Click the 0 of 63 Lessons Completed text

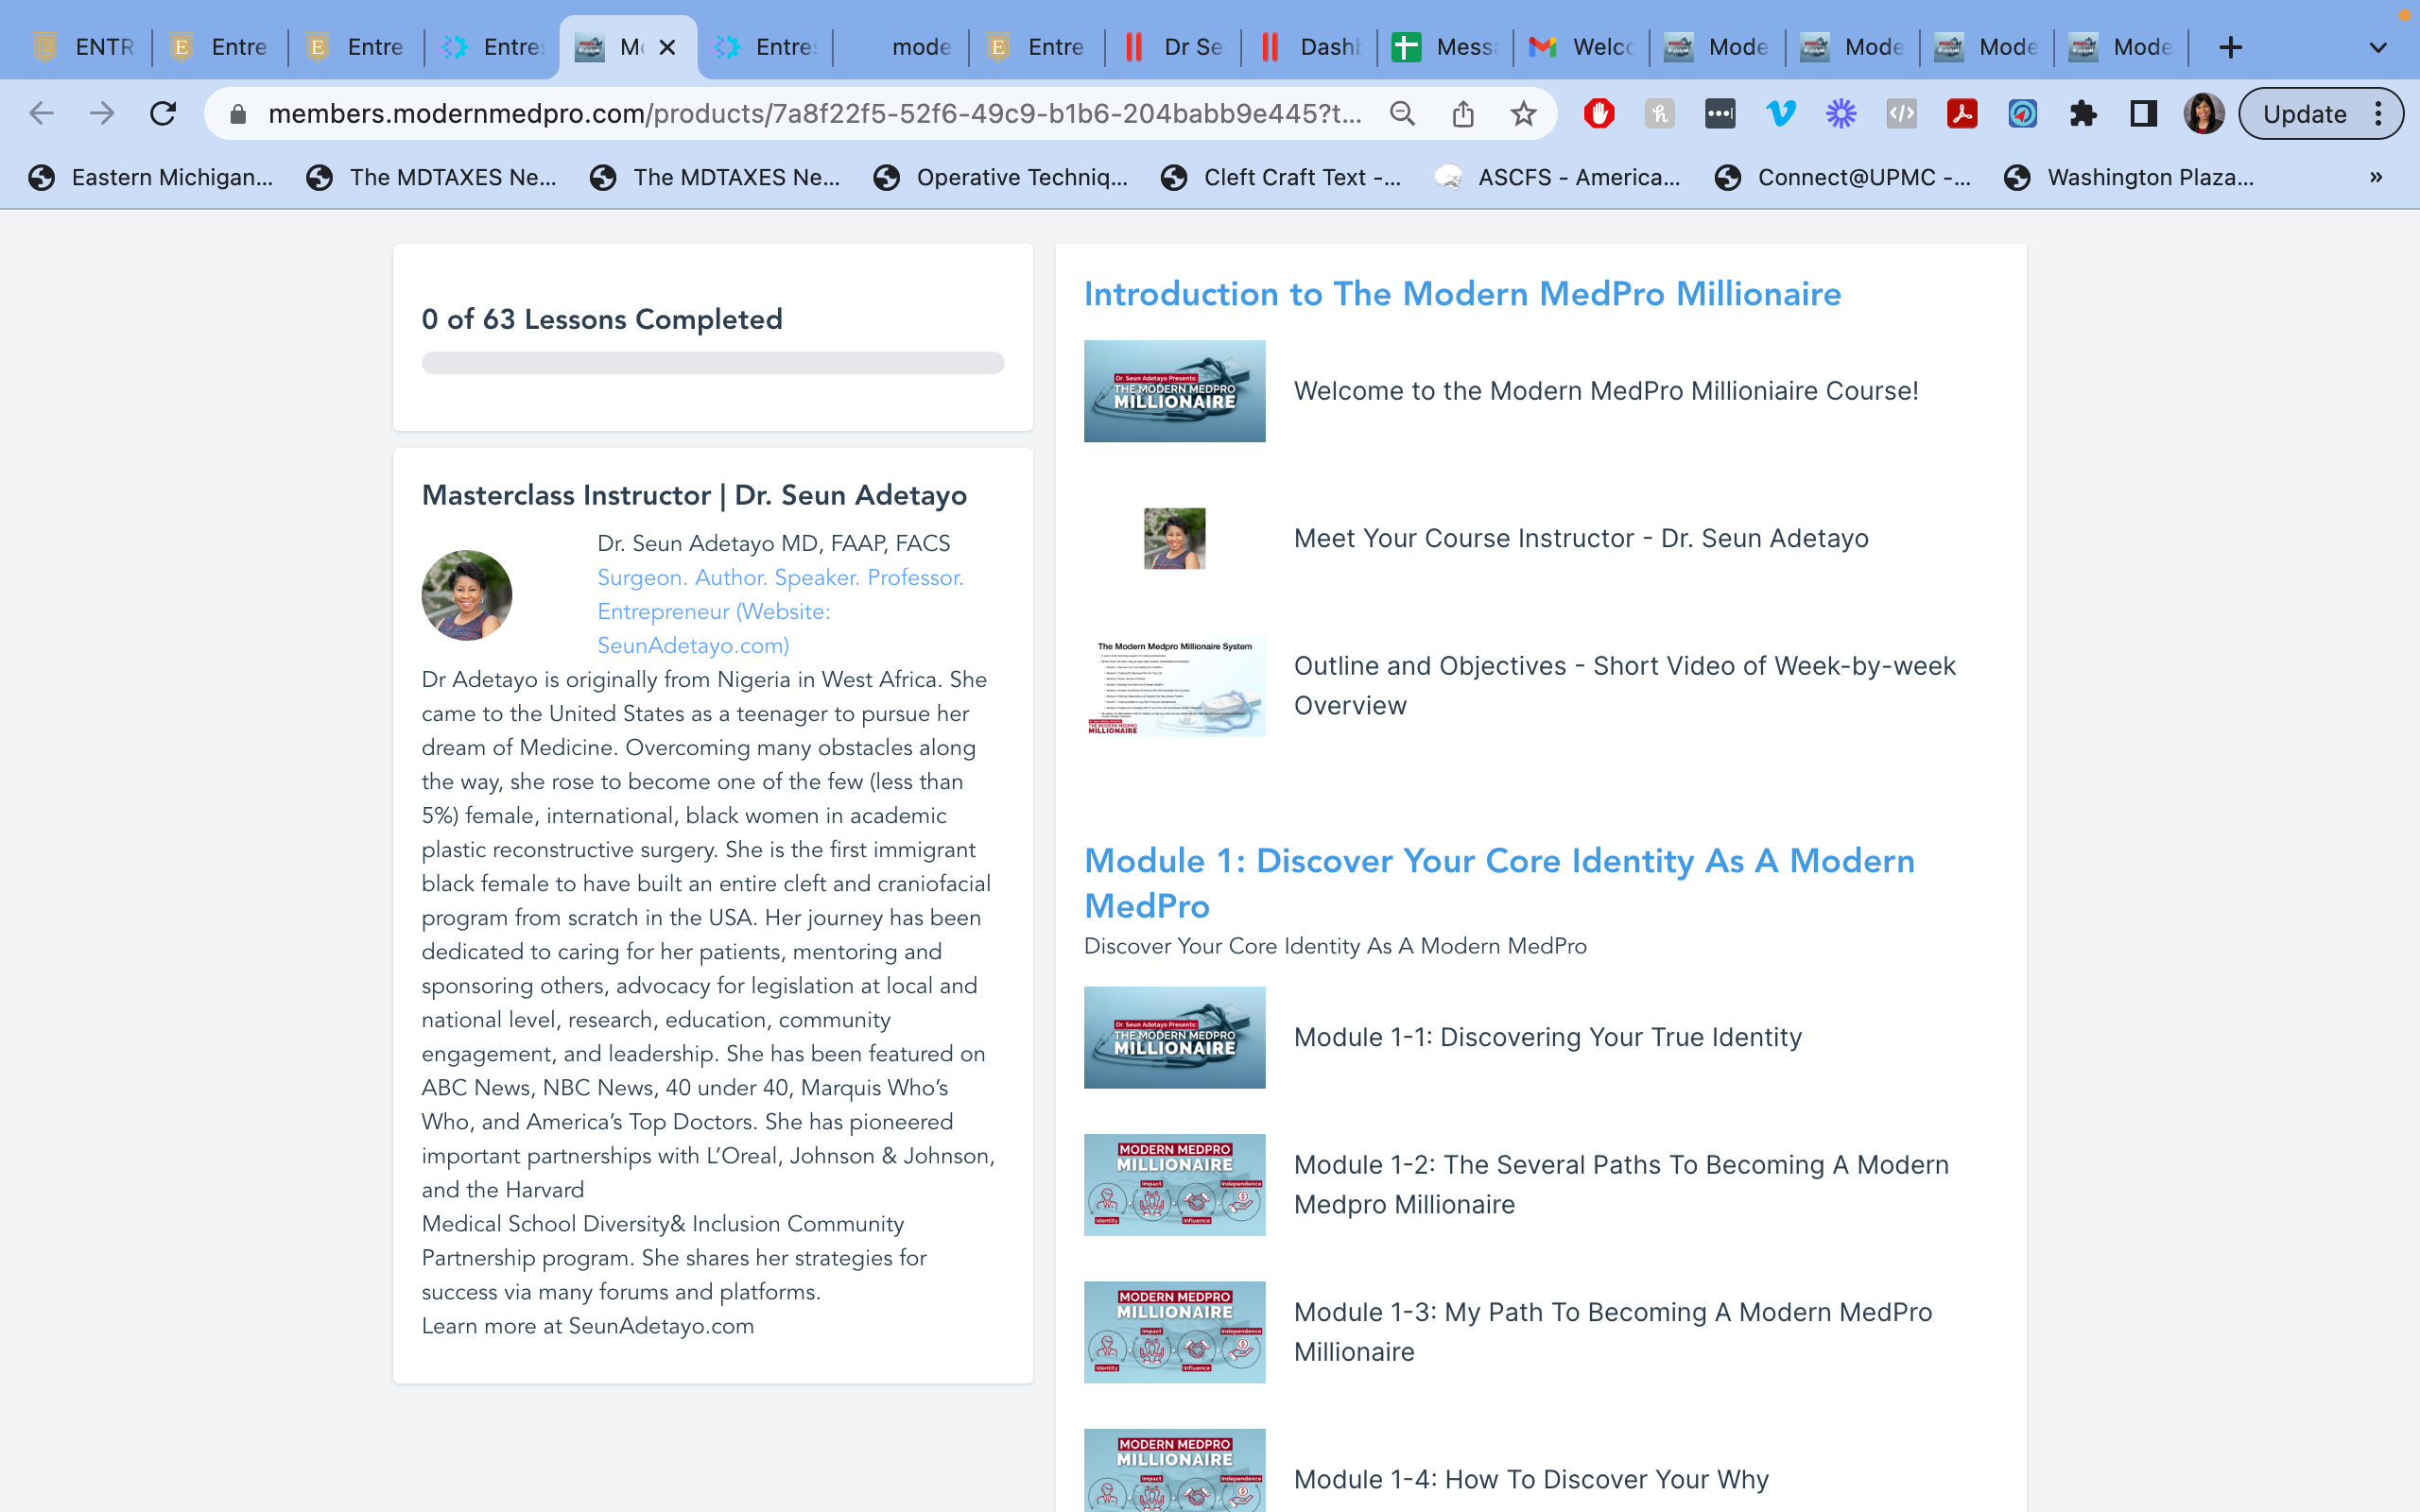[x=602, y=319]
